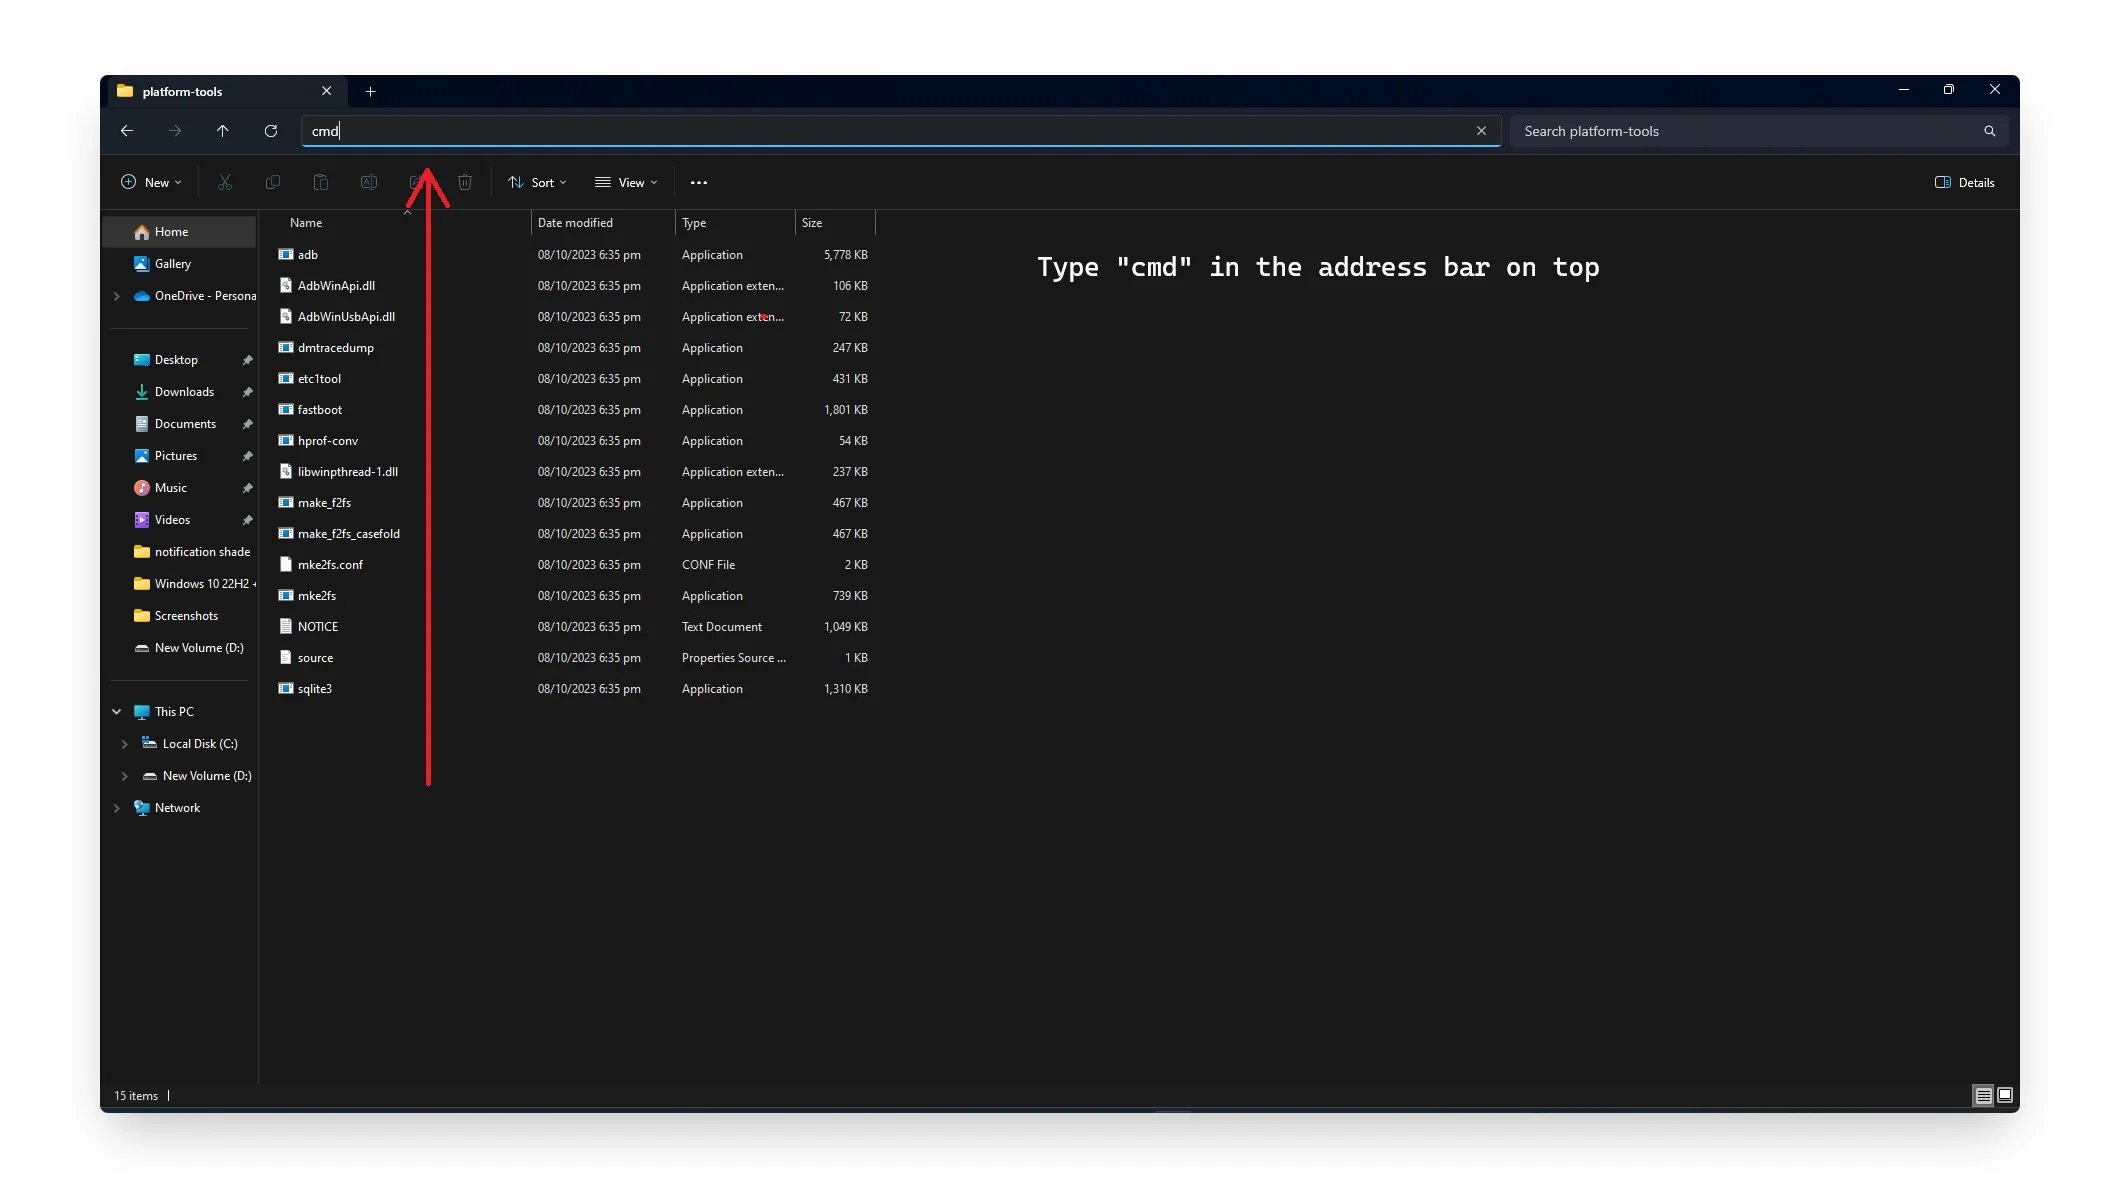Expand the Local Disk (C:) node
The image size is (2120, 1188).
point(125,744)
